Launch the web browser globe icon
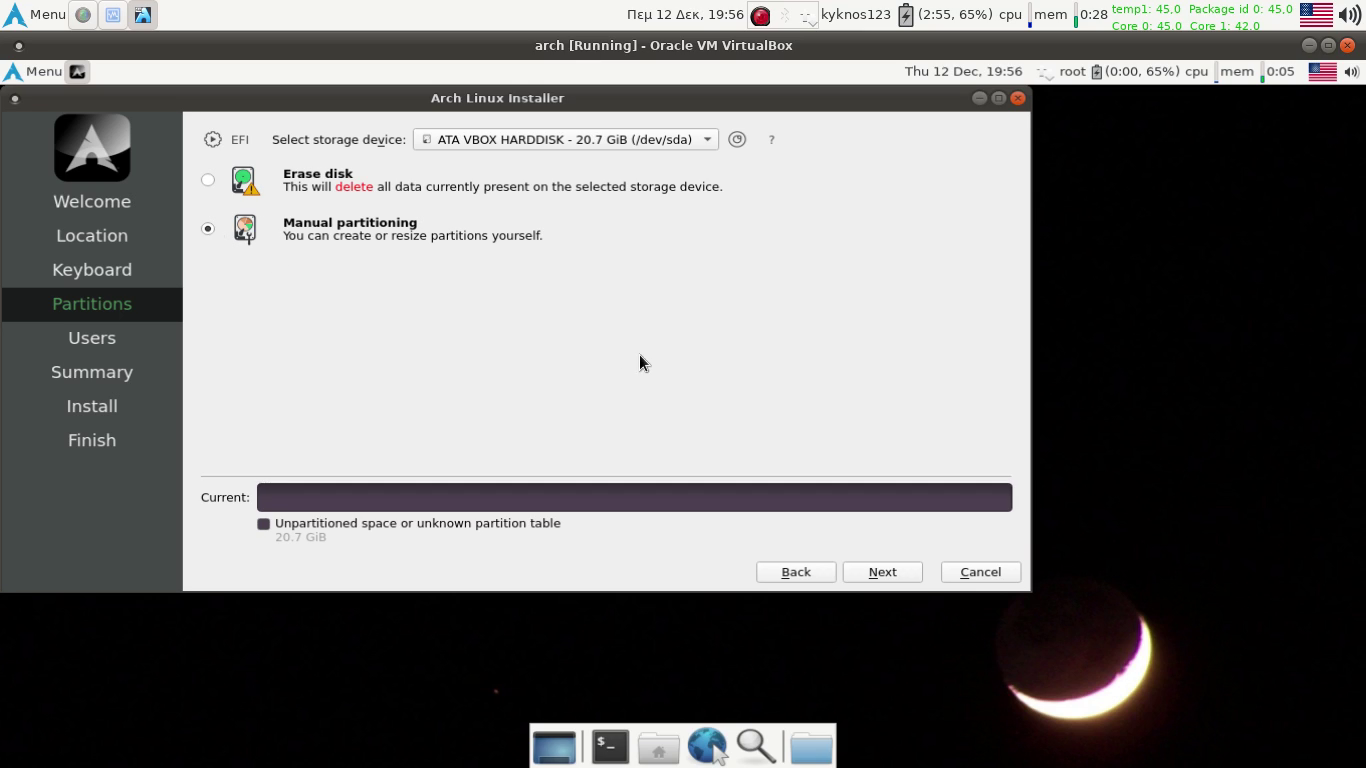 click(x=707, y=746)
